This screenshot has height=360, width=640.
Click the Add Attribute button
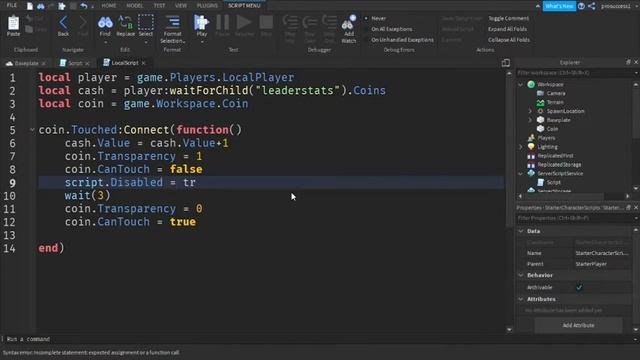(x=578, y=325)
